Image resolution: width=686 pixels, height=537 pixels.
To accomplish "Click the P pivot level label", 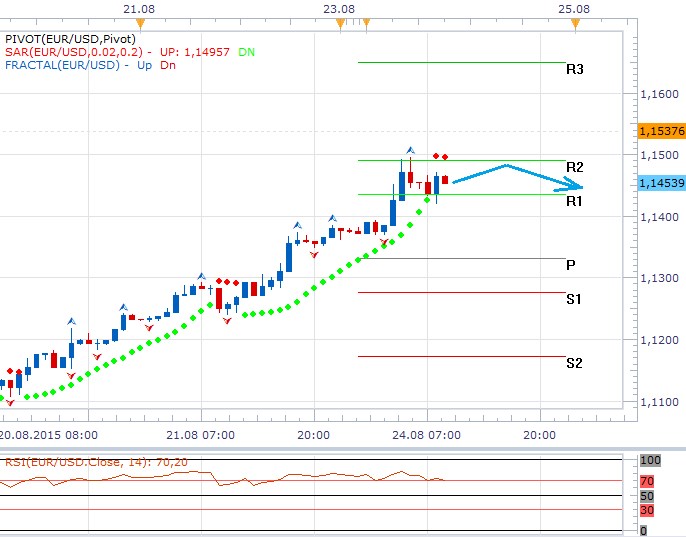I will click(570, 265).
